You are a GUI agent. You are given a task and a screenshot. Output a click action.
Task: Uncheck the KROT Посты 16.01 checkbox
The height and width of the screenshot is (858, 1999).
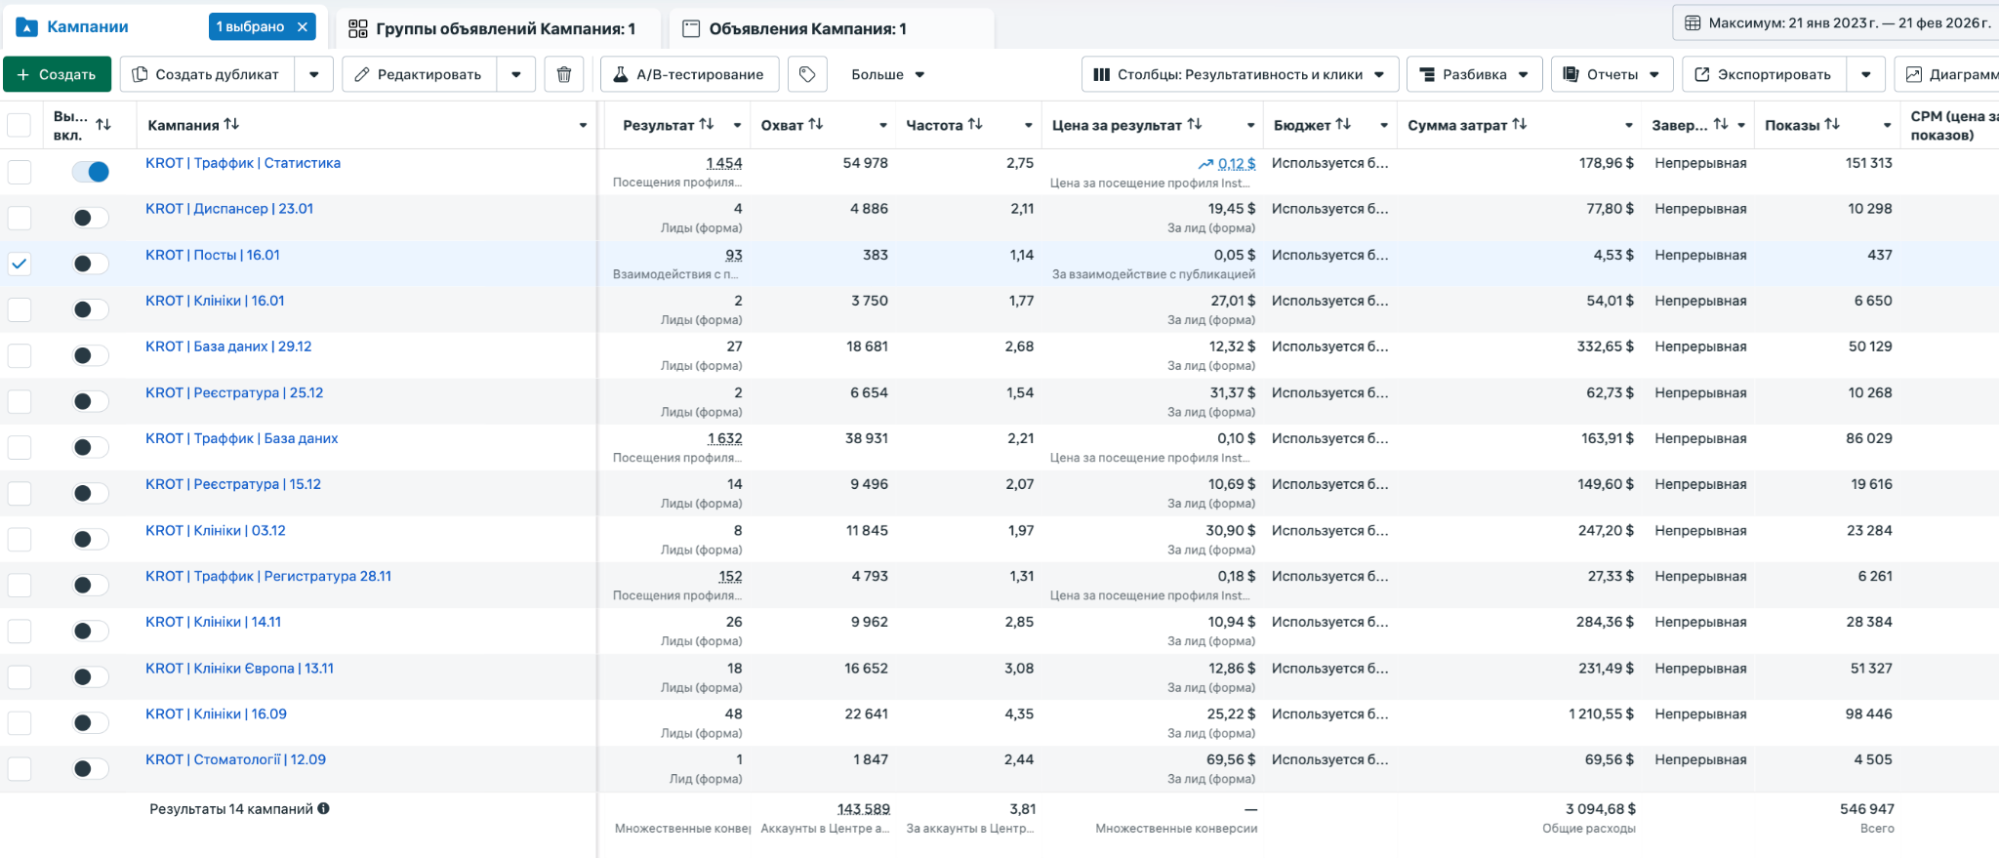click(19, 264)
